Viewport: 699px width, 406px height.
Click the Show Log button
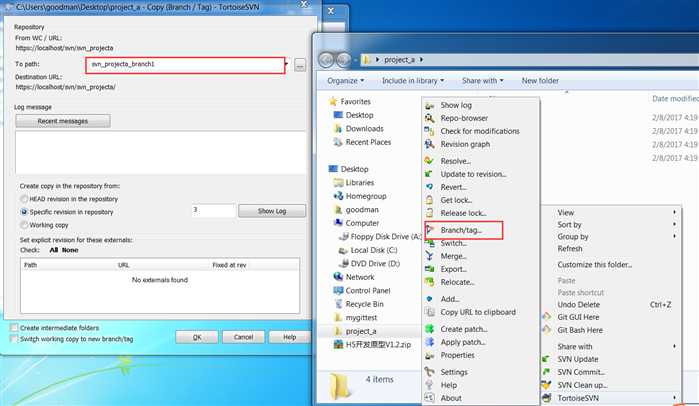(x=272, y=211)
